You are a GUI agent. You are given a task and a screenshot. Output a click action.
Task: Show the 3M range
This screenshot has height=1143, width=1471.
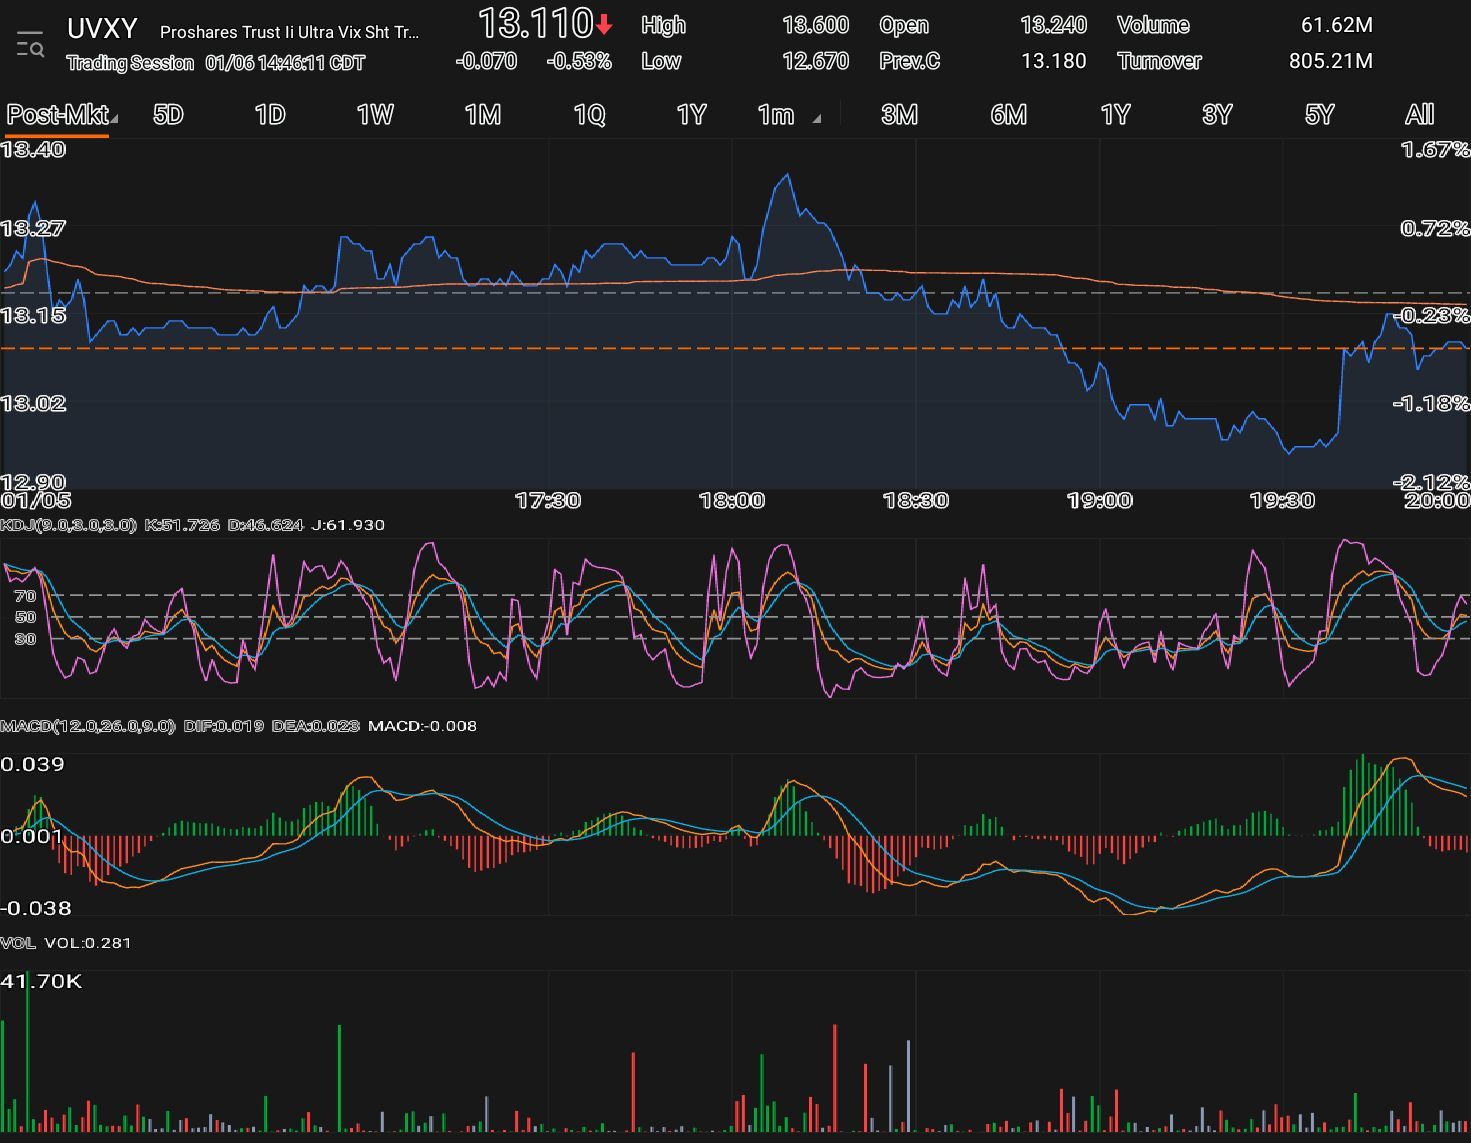(899, 114)
